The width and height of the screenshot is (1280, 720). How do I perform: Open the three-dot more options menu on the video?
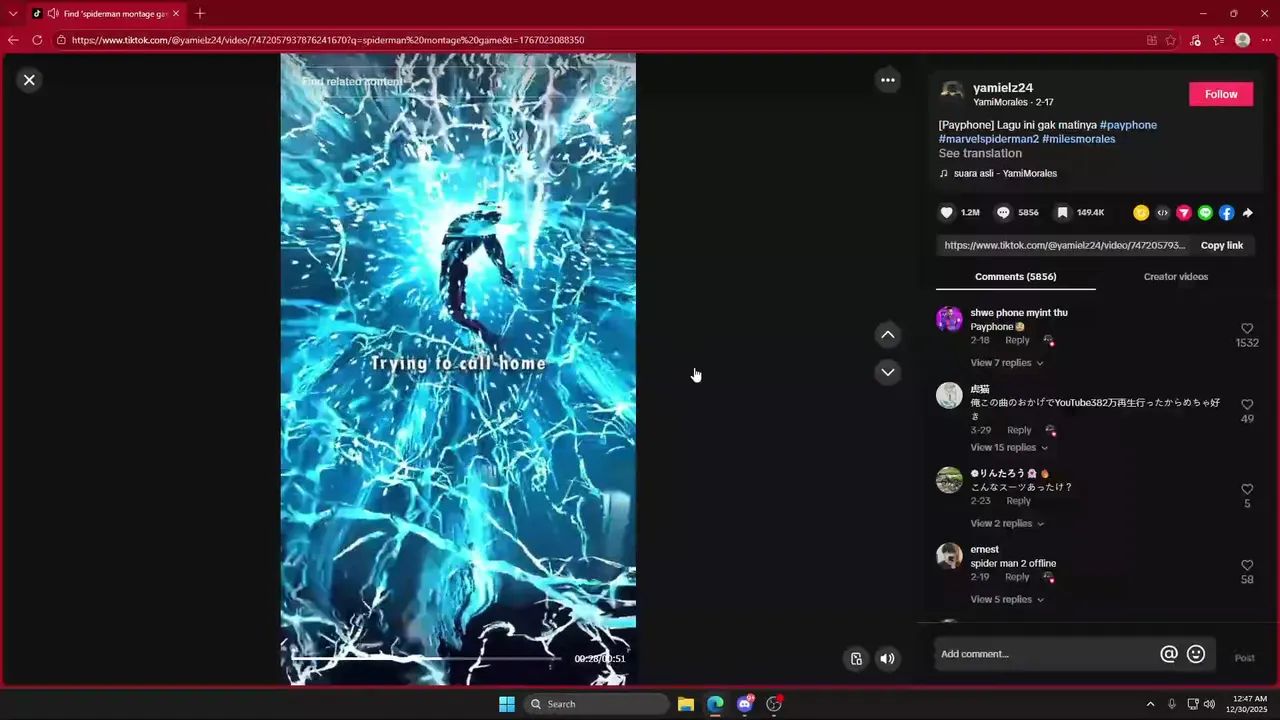coord(888,80)
